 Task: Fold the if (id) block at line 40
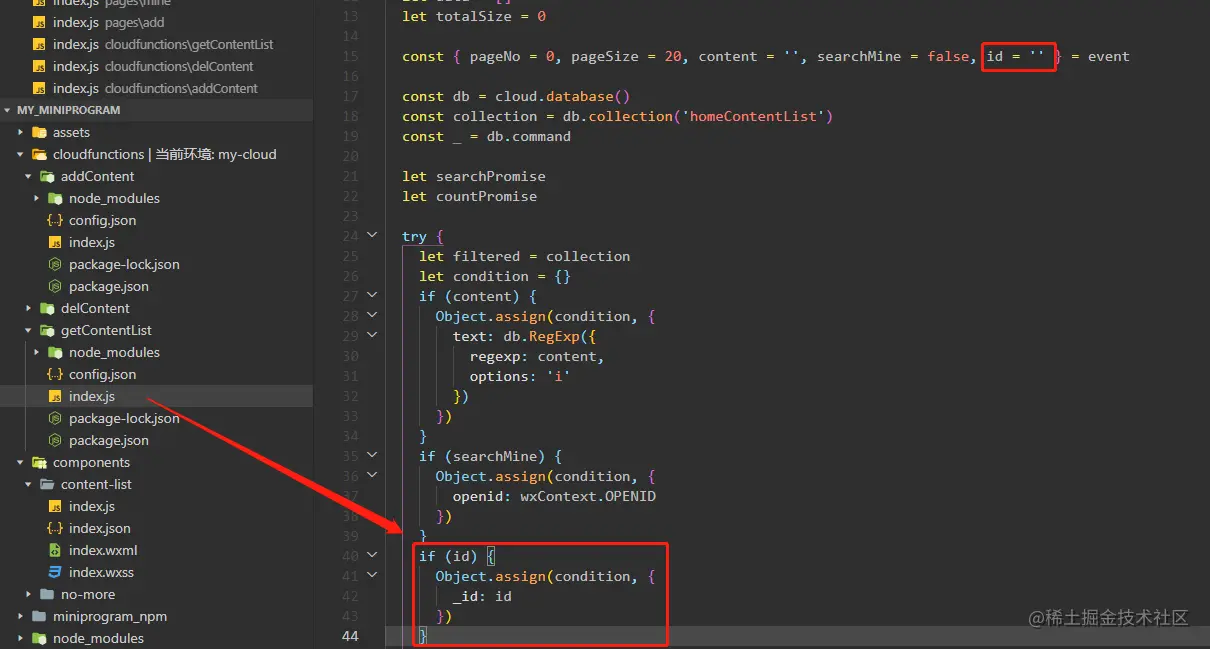coord(372,556)
